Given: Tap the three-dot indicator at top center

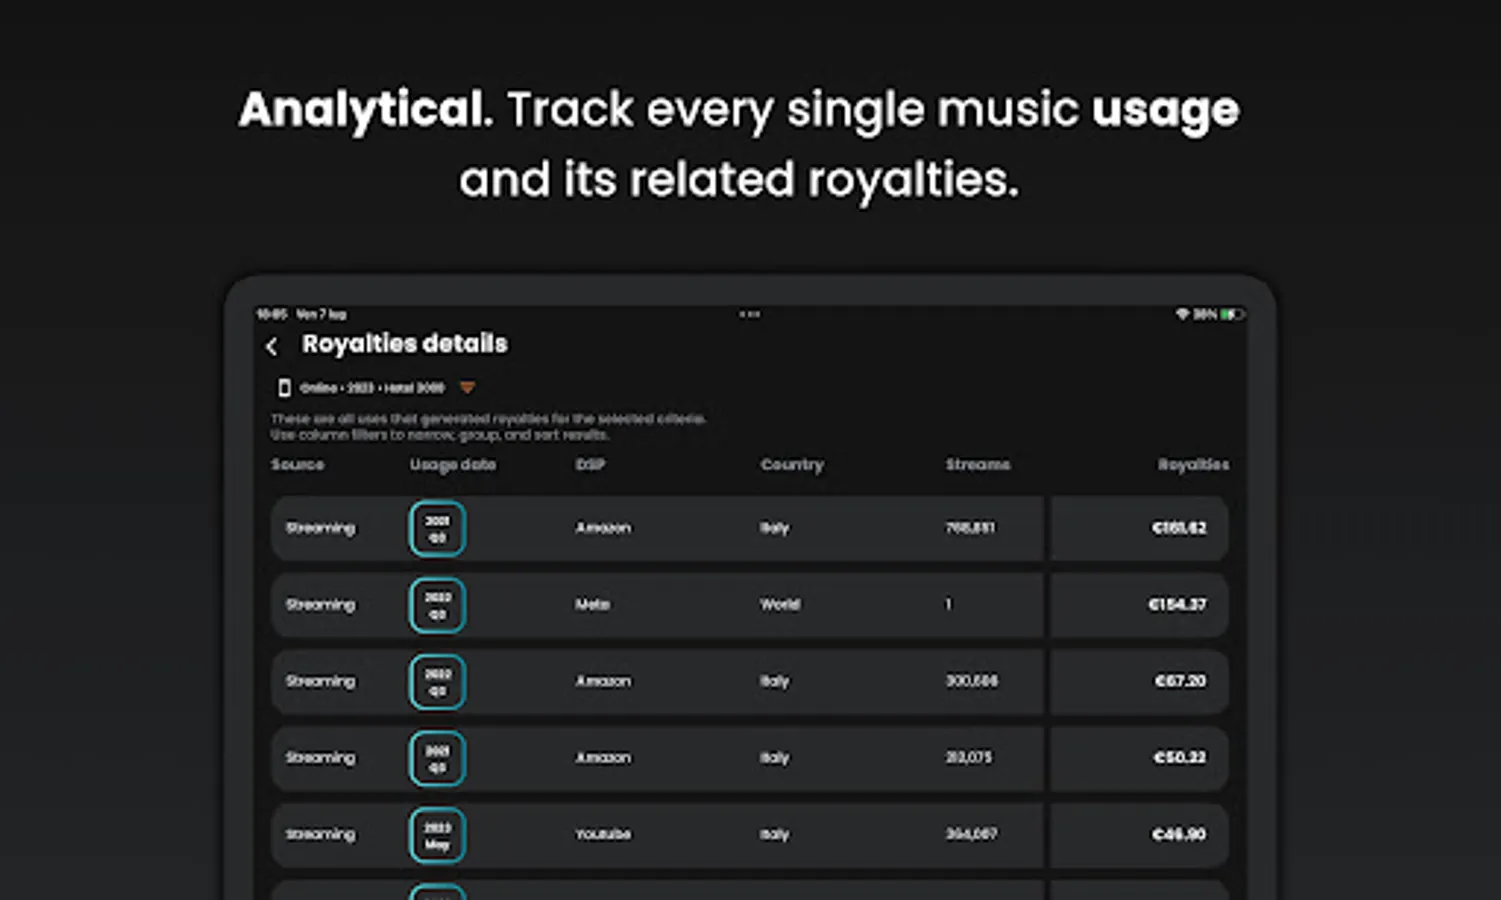Looking at the screenshot, I should pos(750,314).
